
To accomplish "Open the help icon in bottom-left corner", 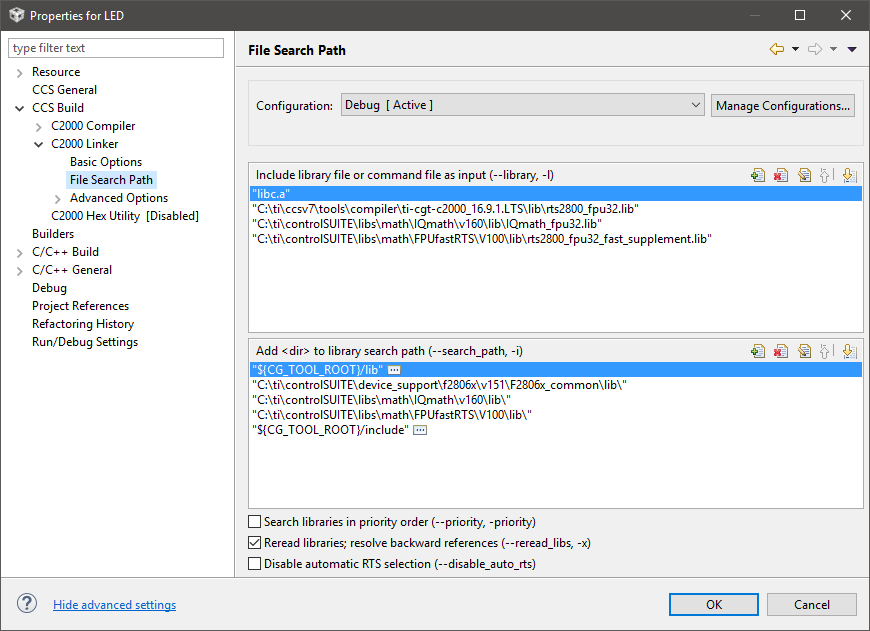I will point(27,604).
